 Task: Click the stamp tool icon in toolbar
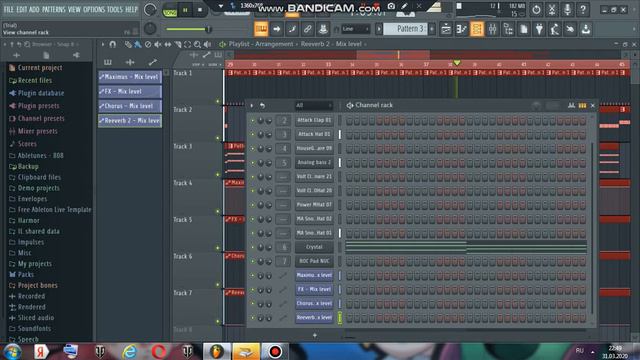point(323,29)
